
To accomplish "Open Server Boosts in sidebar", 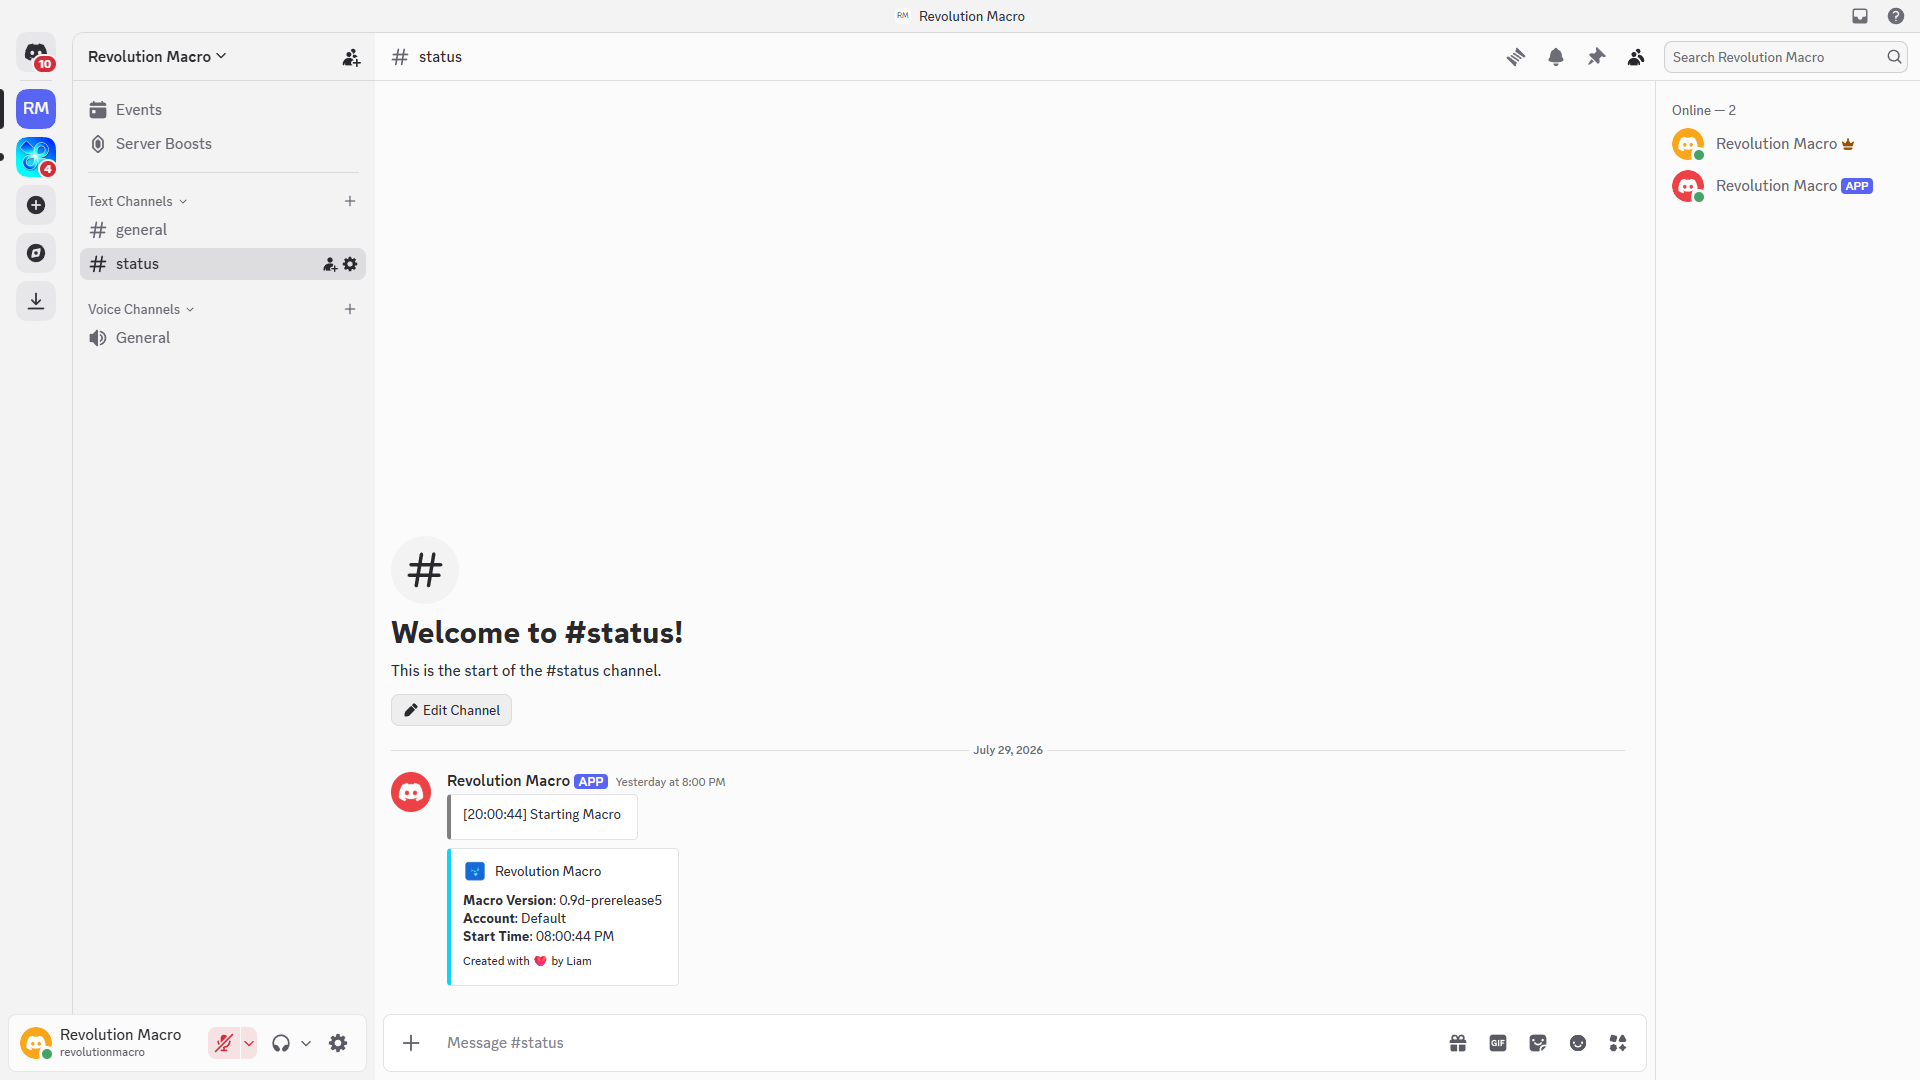I will pos(222,144).
